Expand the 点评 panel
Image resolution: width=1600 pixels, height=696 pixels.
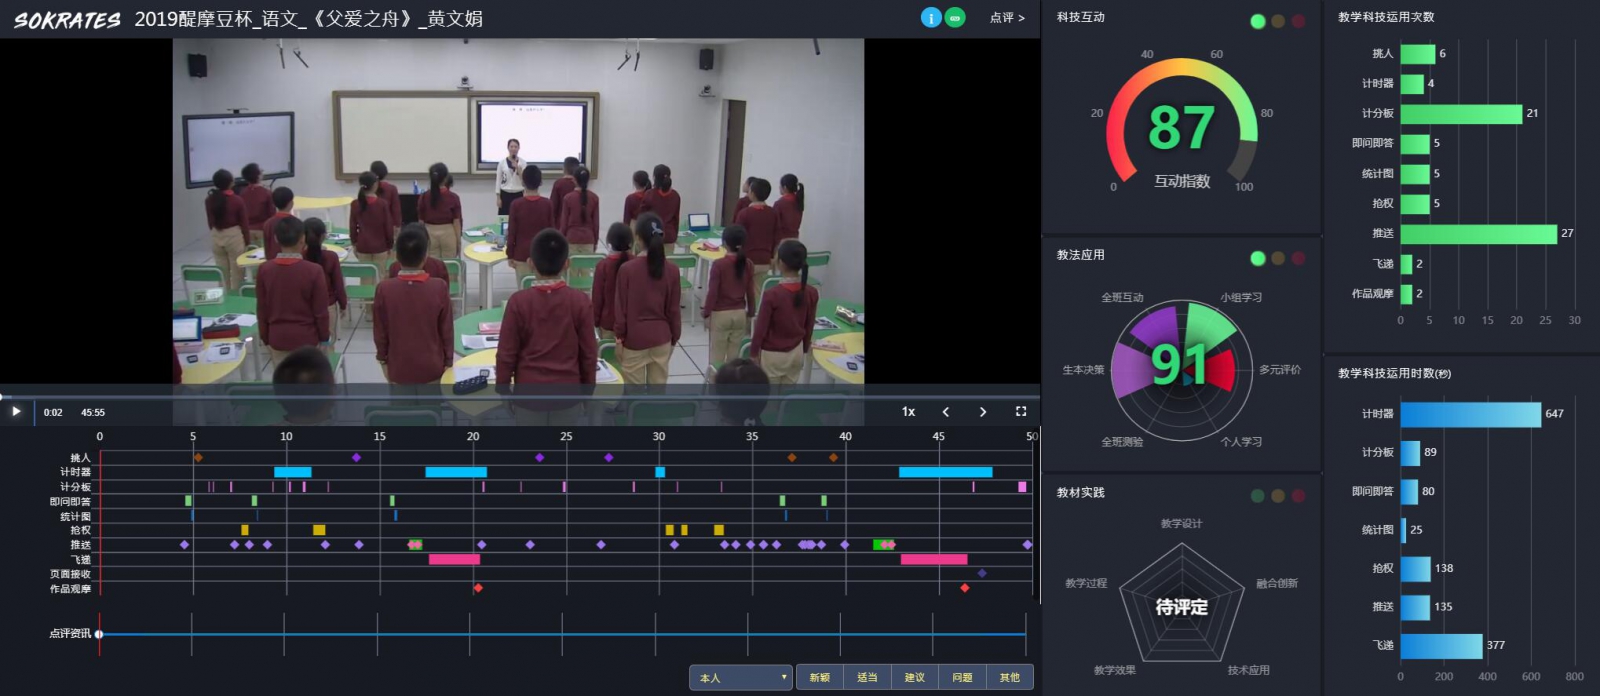pos(1007,18)
